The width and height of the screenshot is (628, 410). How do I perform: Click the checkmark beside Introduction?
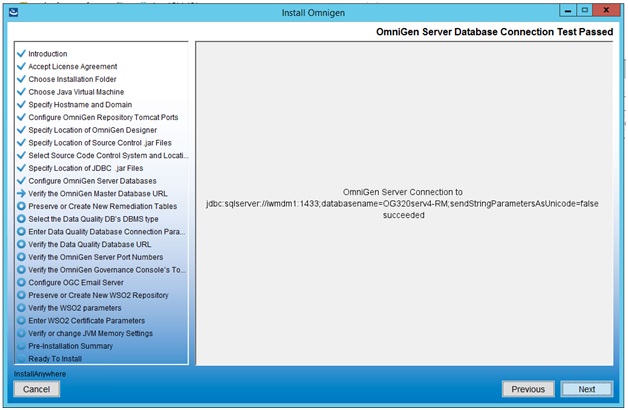(22, 53)
